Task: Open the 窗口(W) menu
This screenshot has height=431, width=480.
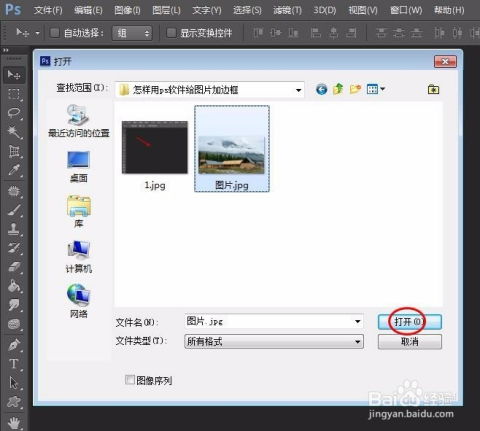Action: (x=406, y=10)
